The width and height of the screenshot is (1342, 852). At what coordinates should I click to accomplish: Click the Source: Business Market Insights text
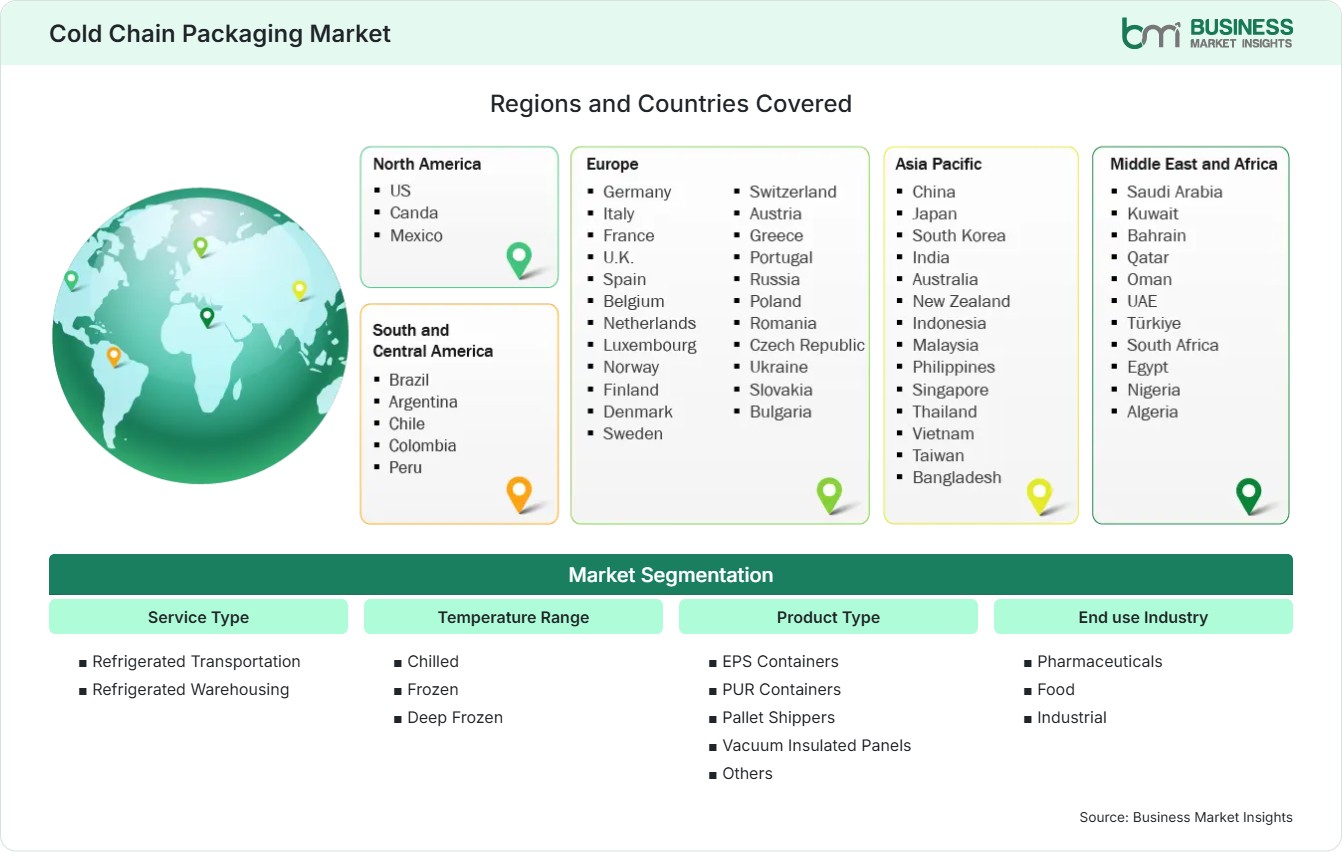(1186, 817)
